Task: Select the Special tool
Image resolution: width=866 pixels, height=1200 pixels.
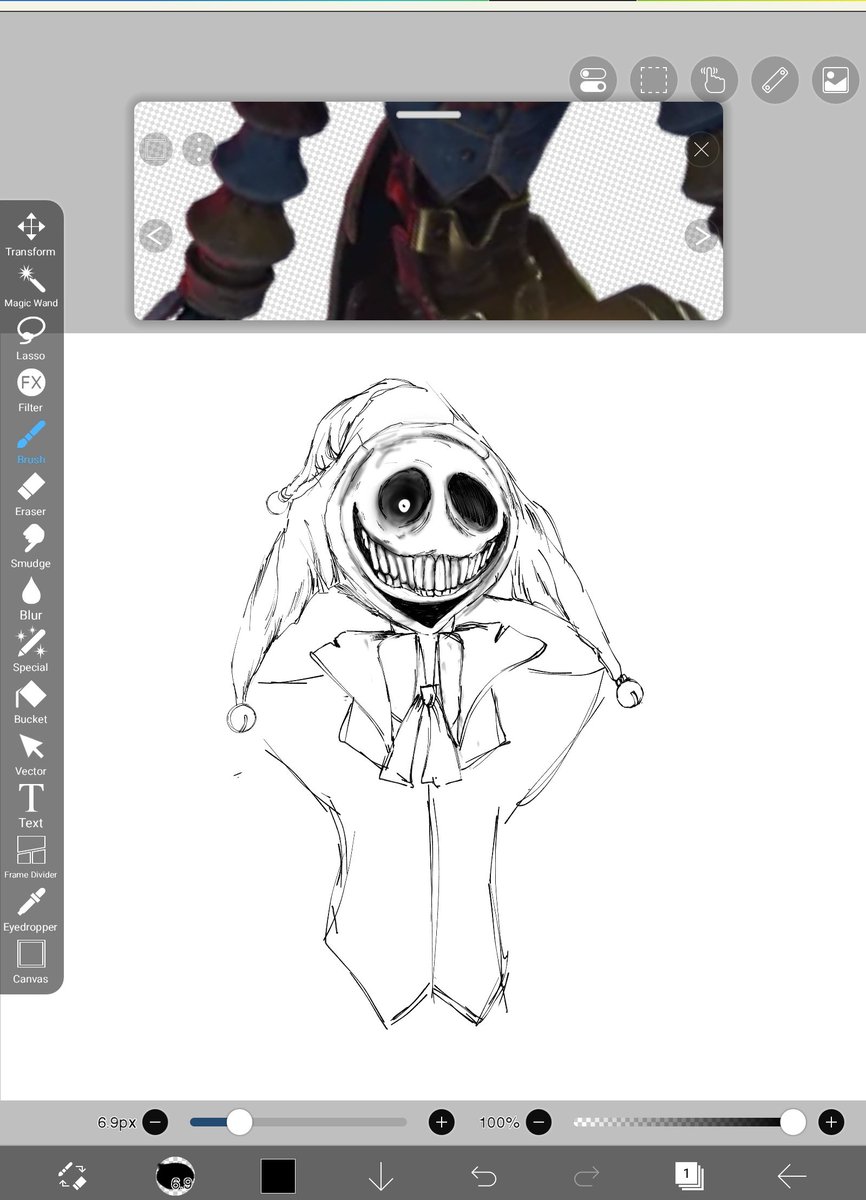Action: pos(31,651)
